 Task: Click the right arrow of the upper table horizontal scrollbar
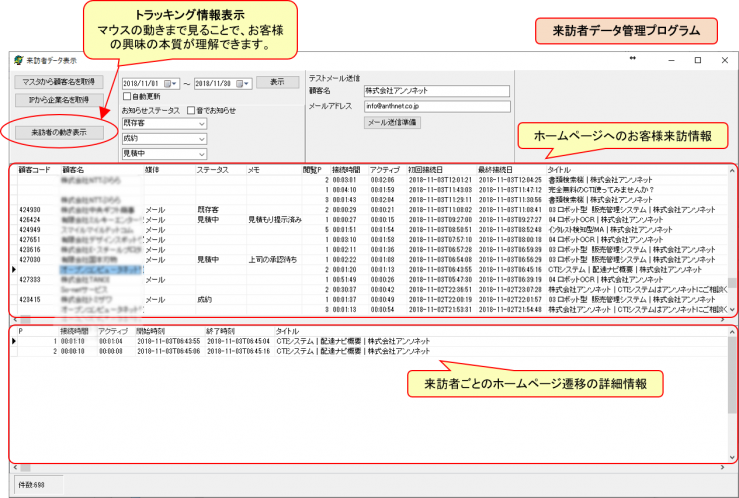click(722, 319)
